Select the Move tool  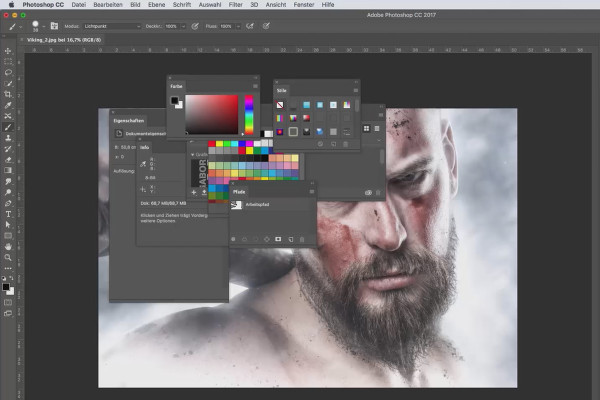point(8,51)
